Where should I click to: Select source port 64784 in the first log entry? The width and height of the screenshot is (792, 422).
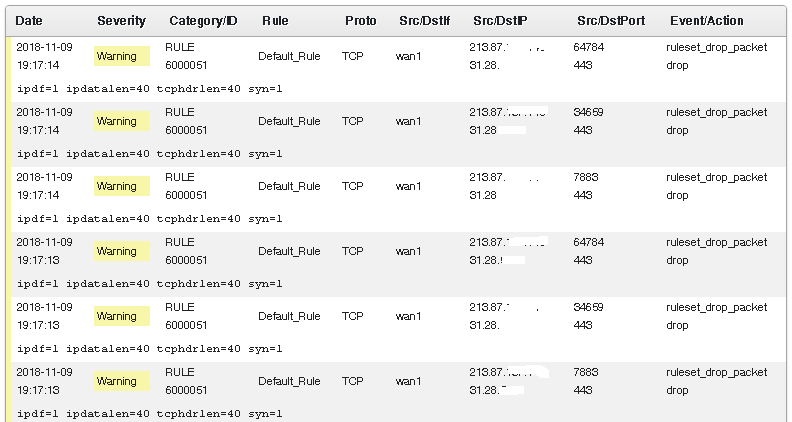(589, 47)
